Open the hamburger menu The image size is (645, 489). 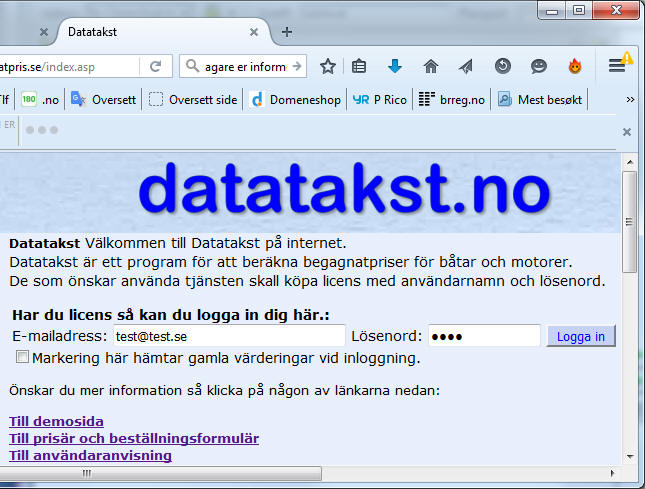click(x=617, y=66)
